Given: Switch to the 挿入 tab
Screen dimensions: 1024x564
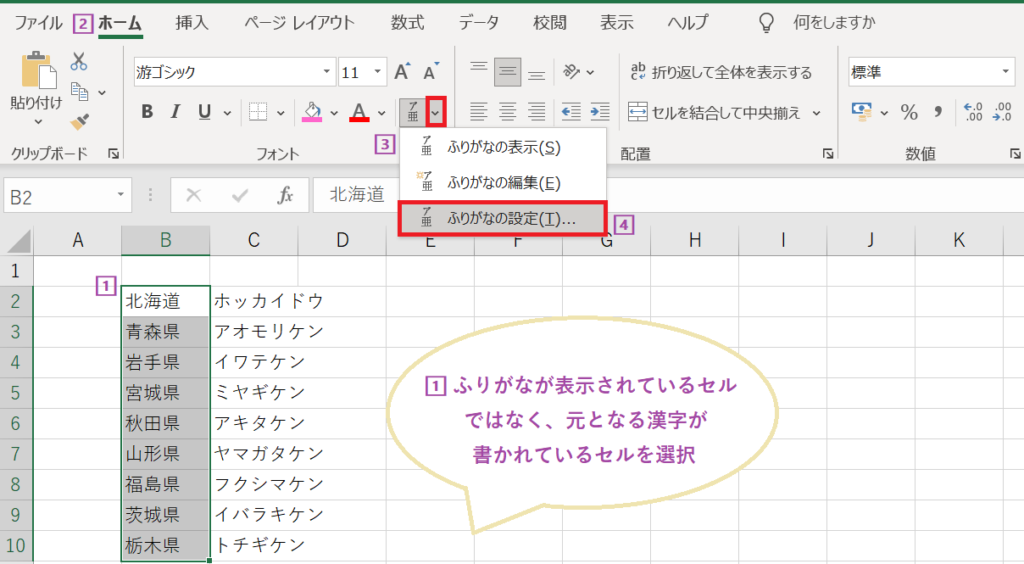Looking at the screenshot, I should (192, 23).
